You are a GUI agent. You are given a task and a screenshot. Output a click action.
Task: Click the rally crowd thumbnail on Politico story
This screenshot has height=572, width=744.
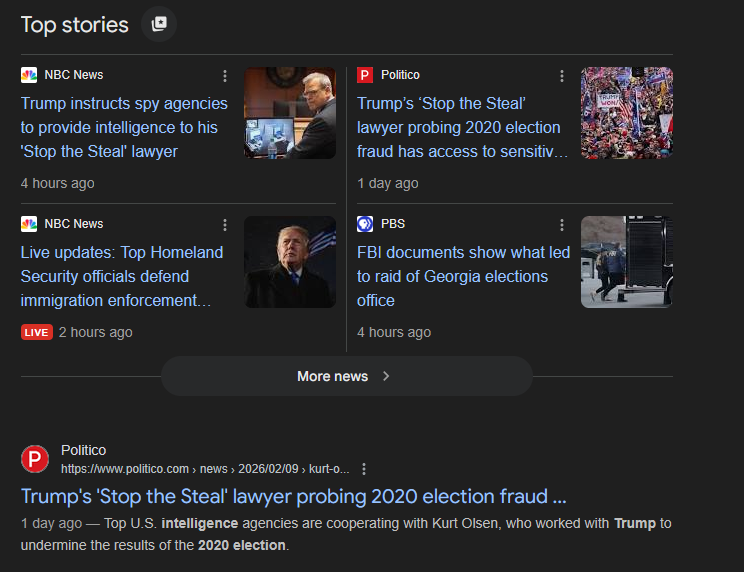tap(627, 113)
